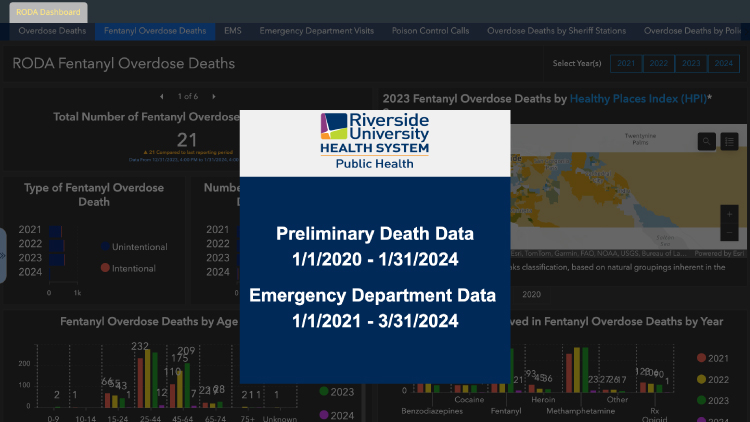Filter by year 2024 button

723,63
